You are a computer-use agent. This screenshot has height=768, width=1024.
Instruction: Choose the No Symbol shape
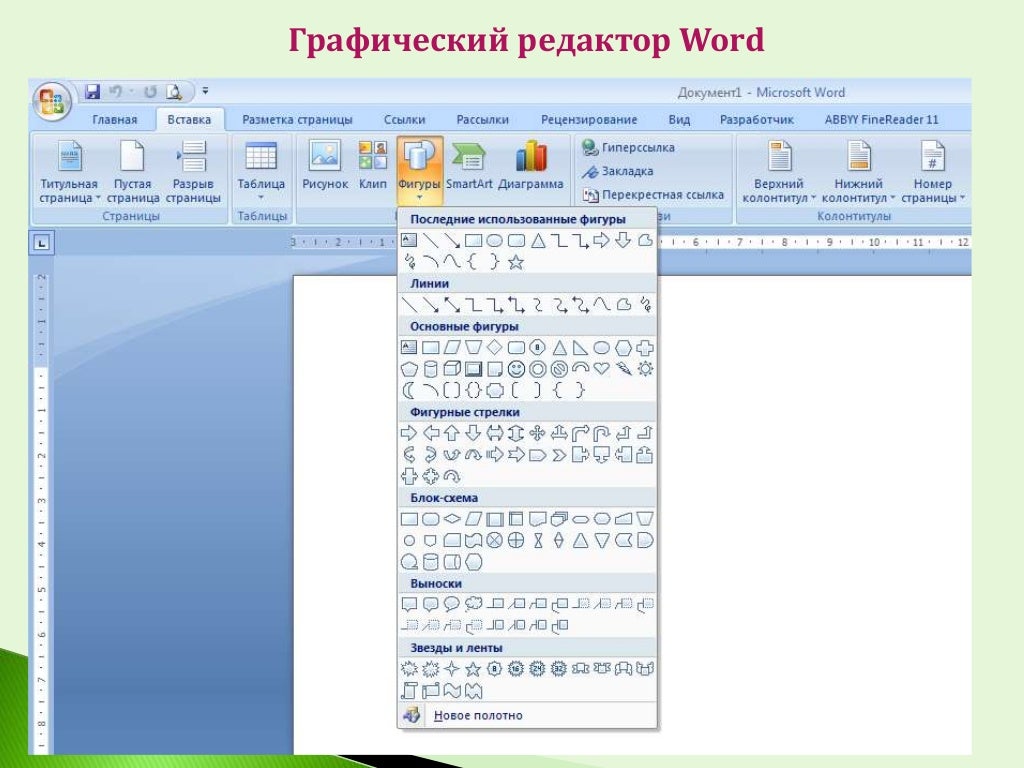click(559, 370)
